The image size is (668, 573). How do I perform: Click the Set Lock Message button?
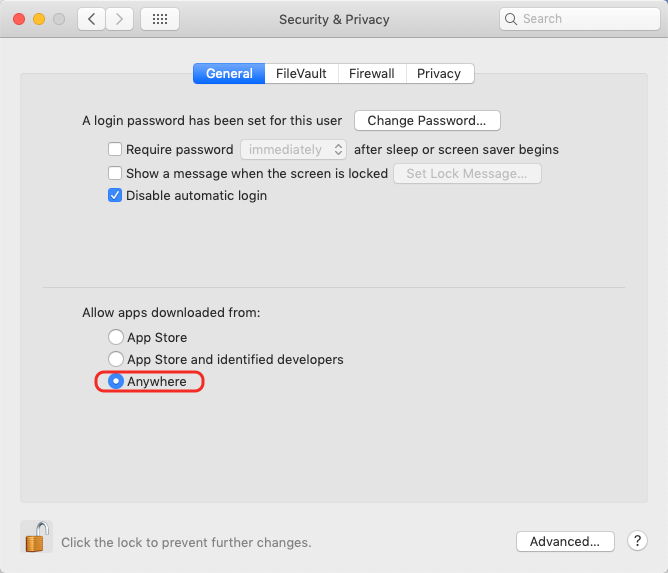tap(467, 173)
